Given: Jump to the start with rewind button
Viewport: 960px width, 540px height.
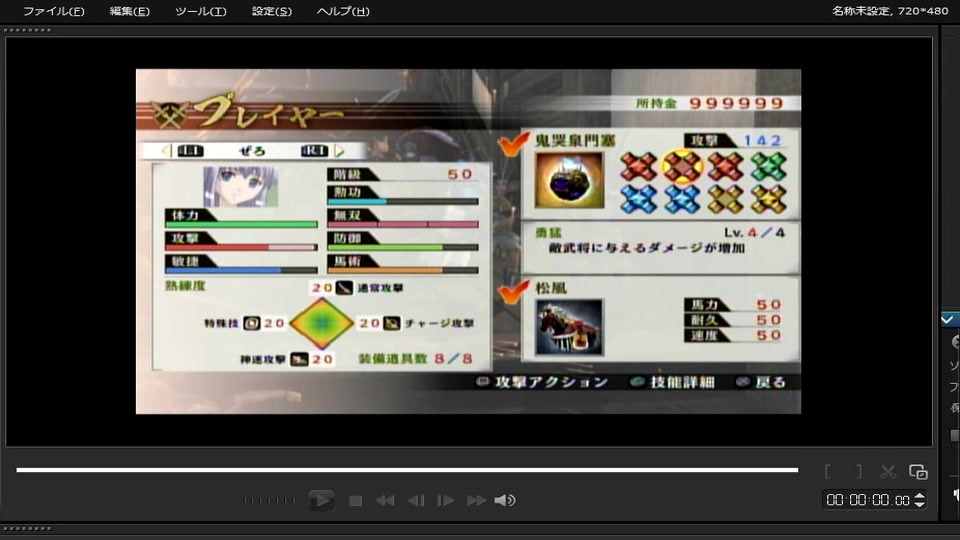Looking at the screenshot, I should click(384, 501).
